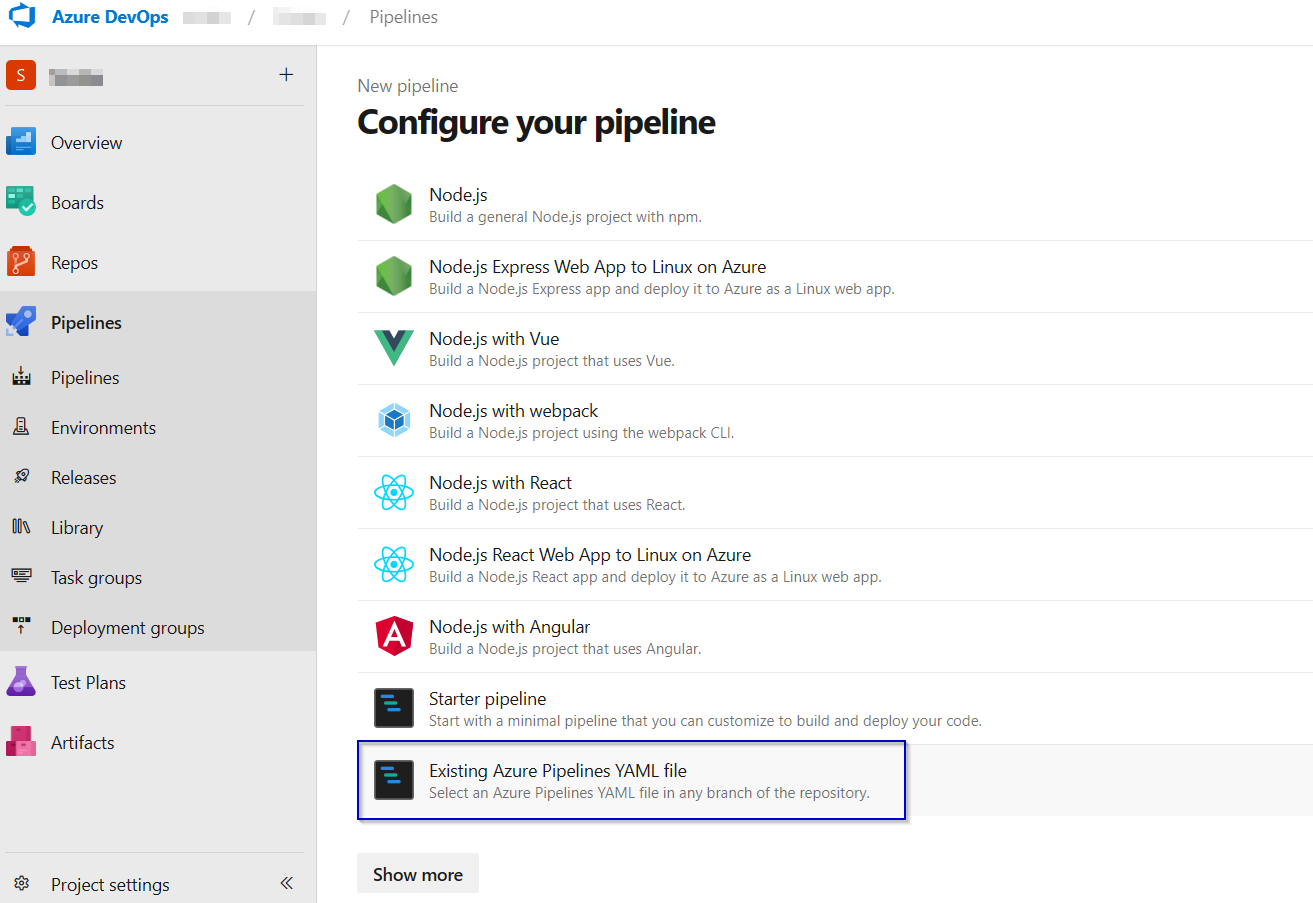Click the Starter pipeline YAML icon
This screenshot has width=1313, height=903.
click(394, 708)
